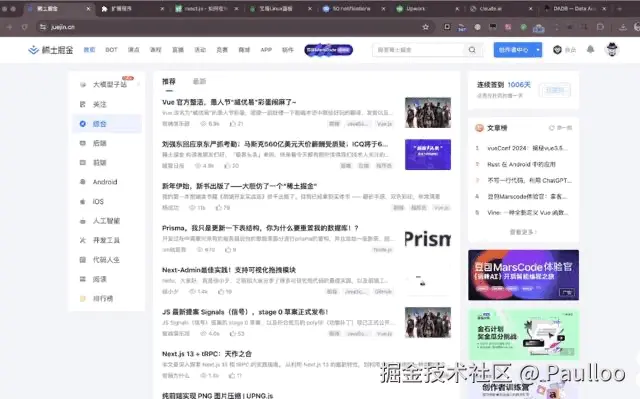
Task: Open the 关注 icon in the sidebar
Action: (x=82, y=104)
